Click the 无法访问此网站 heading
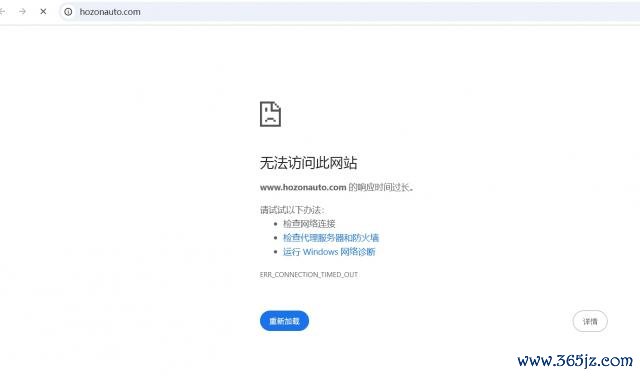The height and width of the screenshot is (376, 640). click(x=309, y=163)
